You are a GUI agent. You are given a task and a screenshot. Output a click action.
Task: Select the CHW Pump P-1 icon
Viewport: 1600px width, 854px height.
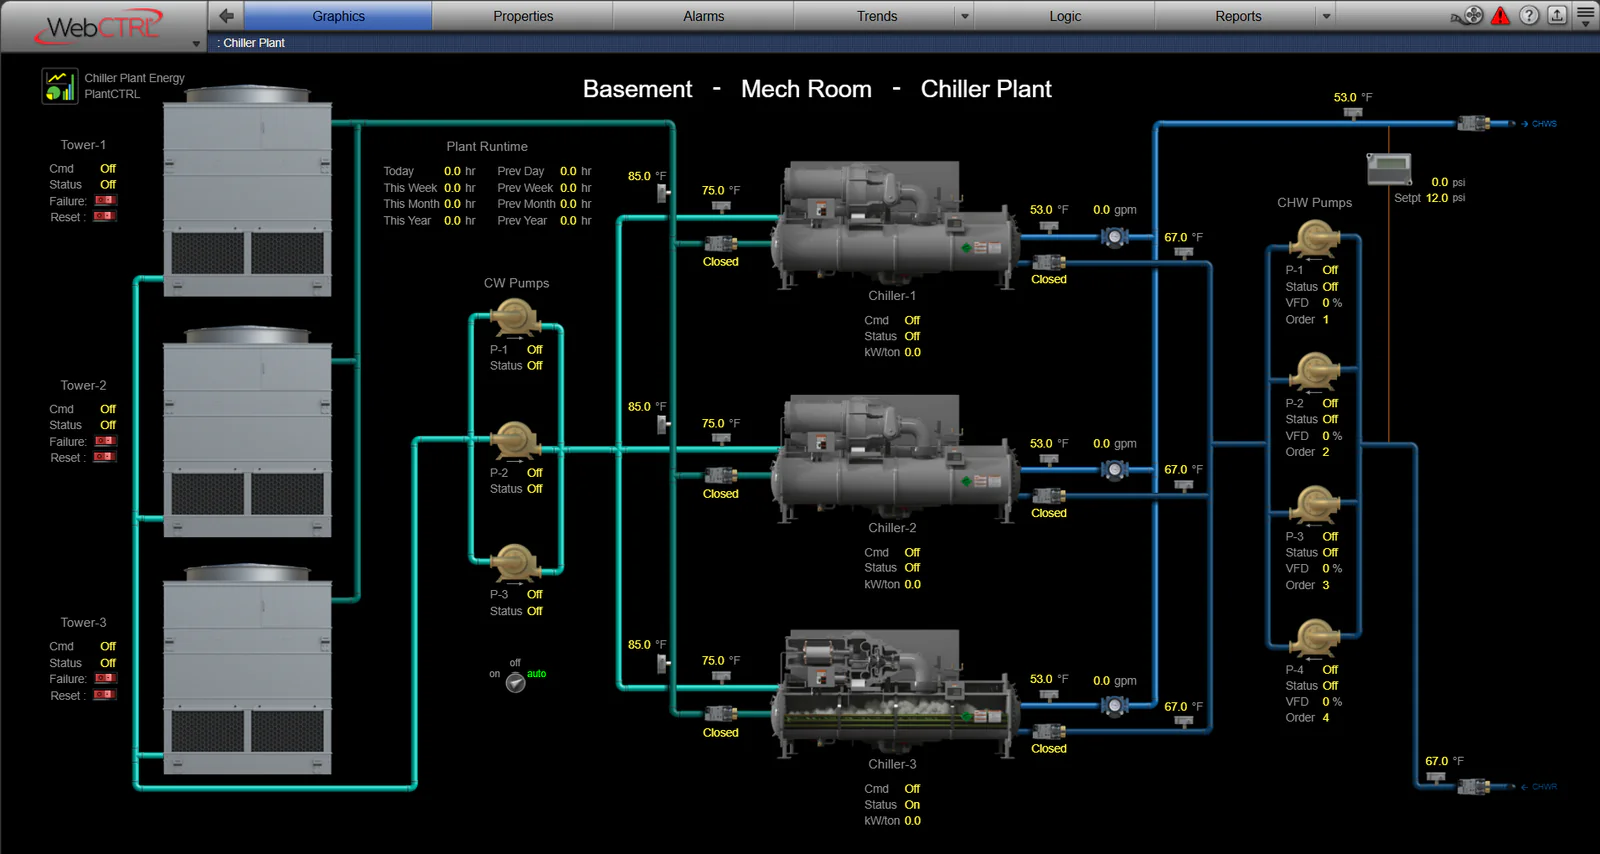[1314, 240]
